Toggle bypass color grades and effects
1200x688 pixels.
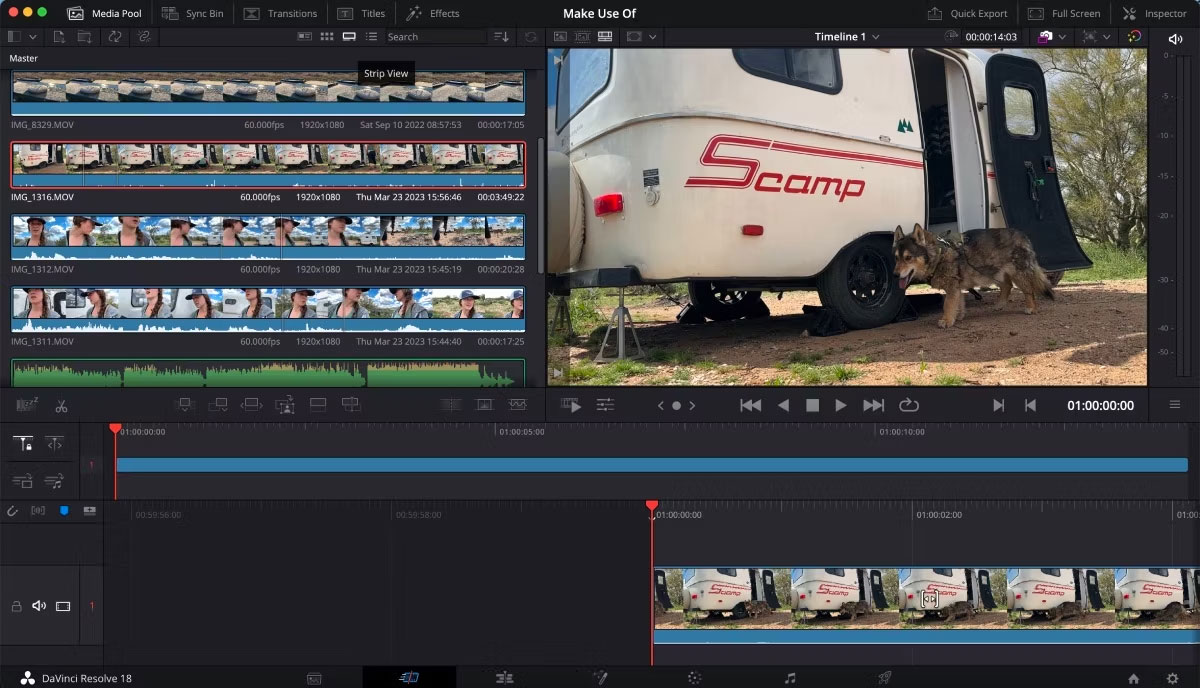point(1134,37)
